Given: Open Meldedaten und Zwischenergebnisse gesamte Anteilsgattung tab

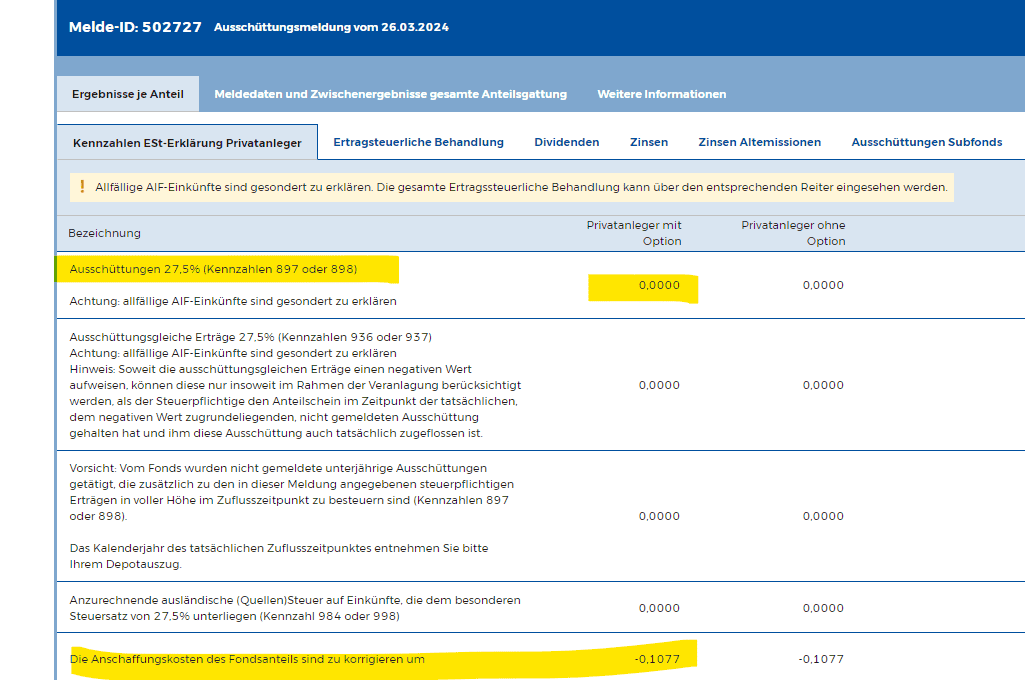Looking at the screenshot, I should [390, 94].
